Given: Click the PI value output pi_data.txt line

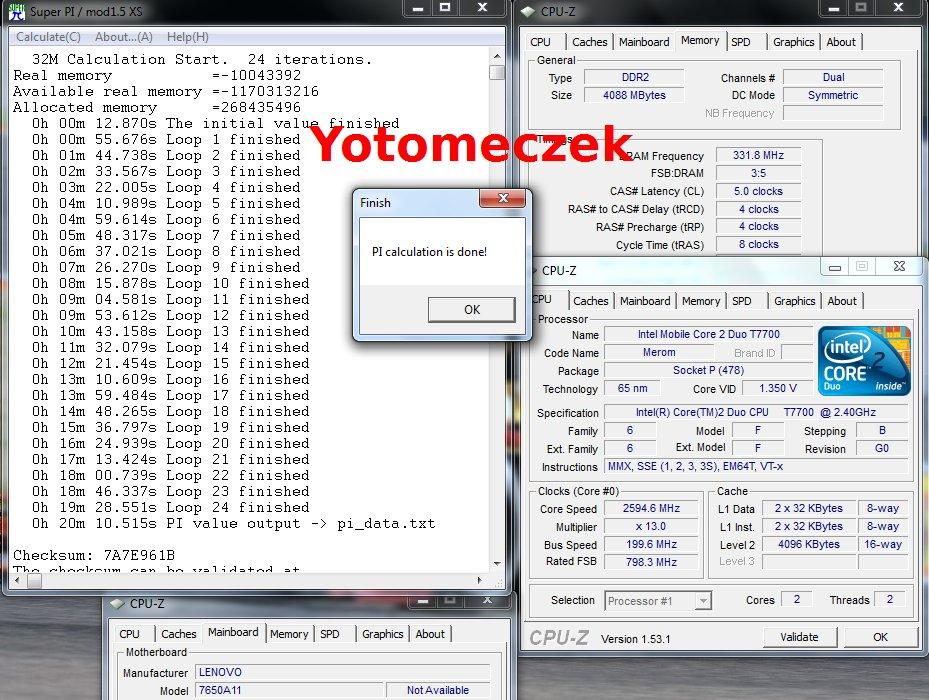Looking at the screenshot, I should [x=233, y=524].
